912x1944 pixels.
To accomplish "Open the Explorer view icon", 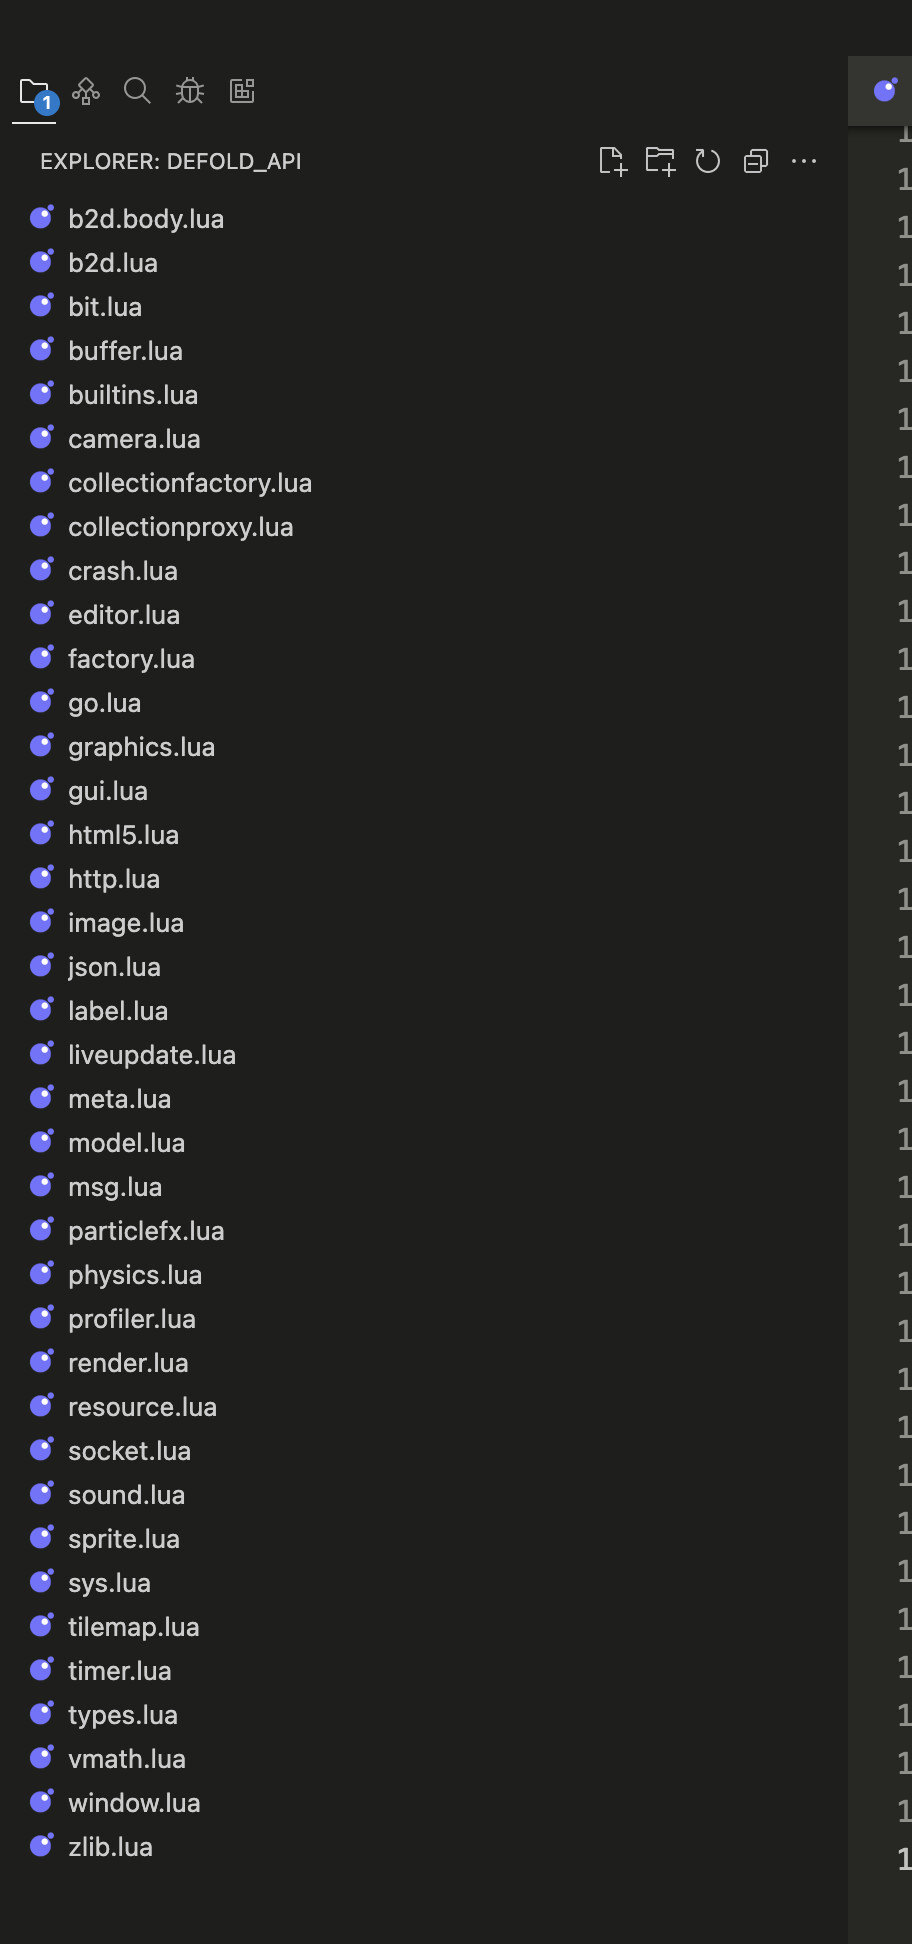I will tap(34, 92).
